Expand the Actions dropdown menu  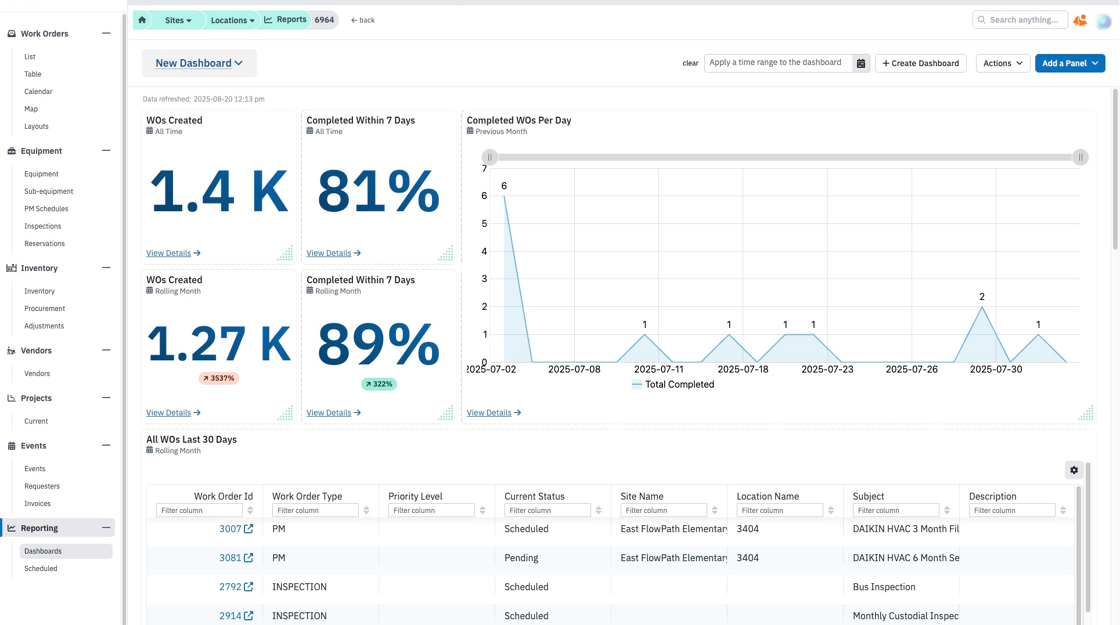tap(1003, 64)
